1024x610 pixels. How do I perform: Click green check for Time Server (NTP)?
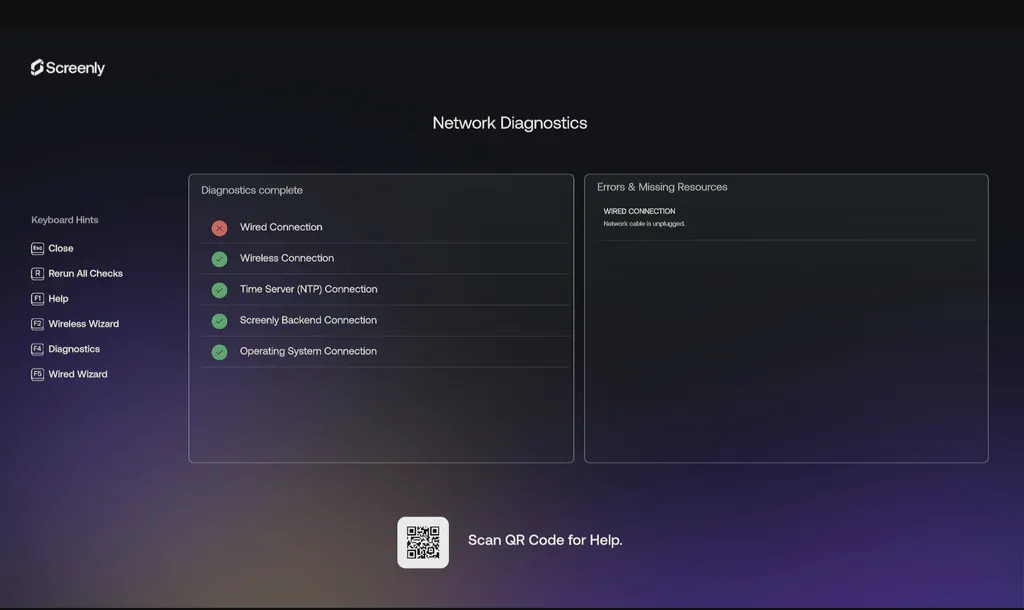click(x=219, y=290)
